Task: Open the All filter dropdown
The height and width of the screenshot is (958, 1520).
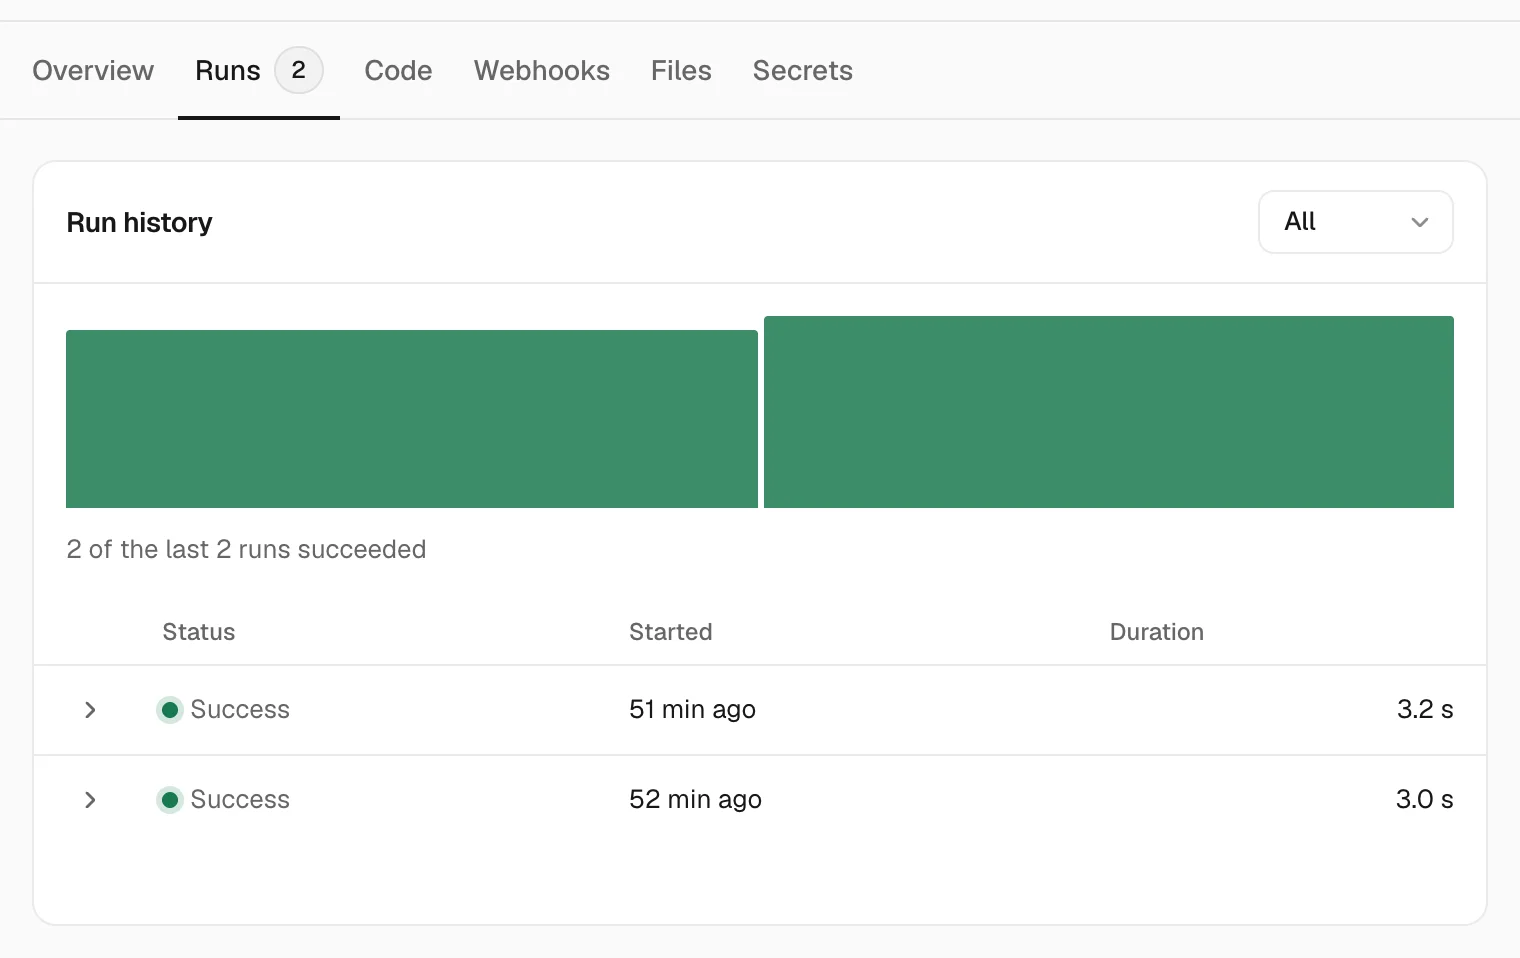Action: pos(1355,222)
